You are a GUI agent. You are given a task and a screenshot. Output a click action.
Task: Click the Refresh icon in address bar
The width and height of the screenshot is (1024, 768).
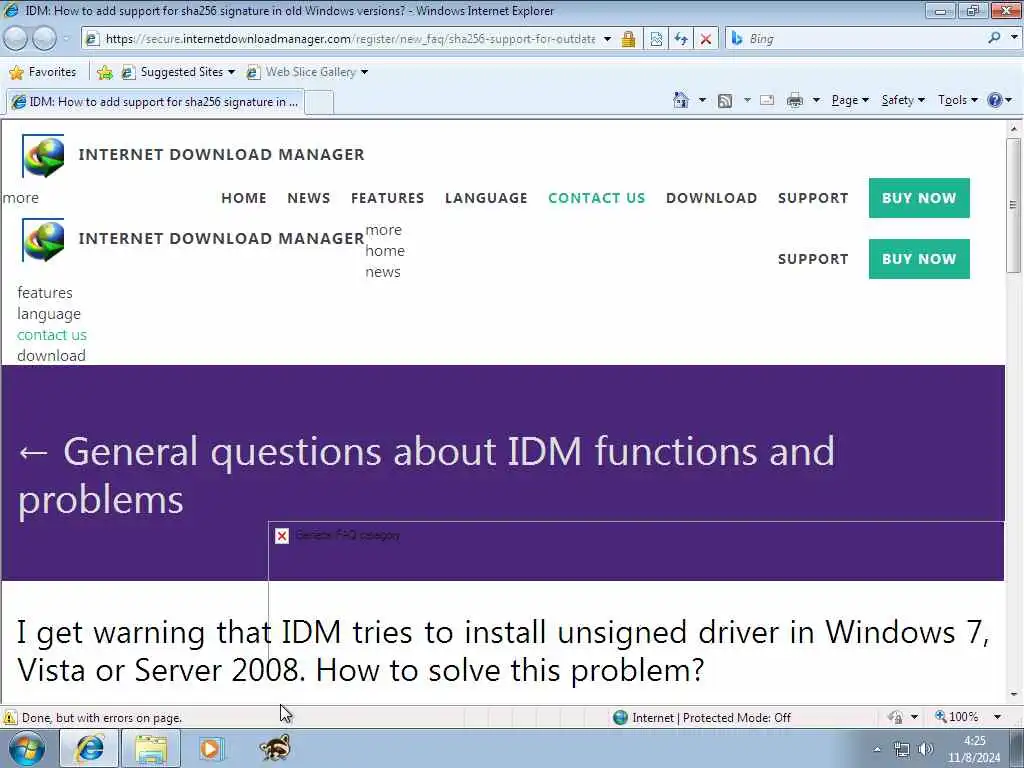(681, 39)
